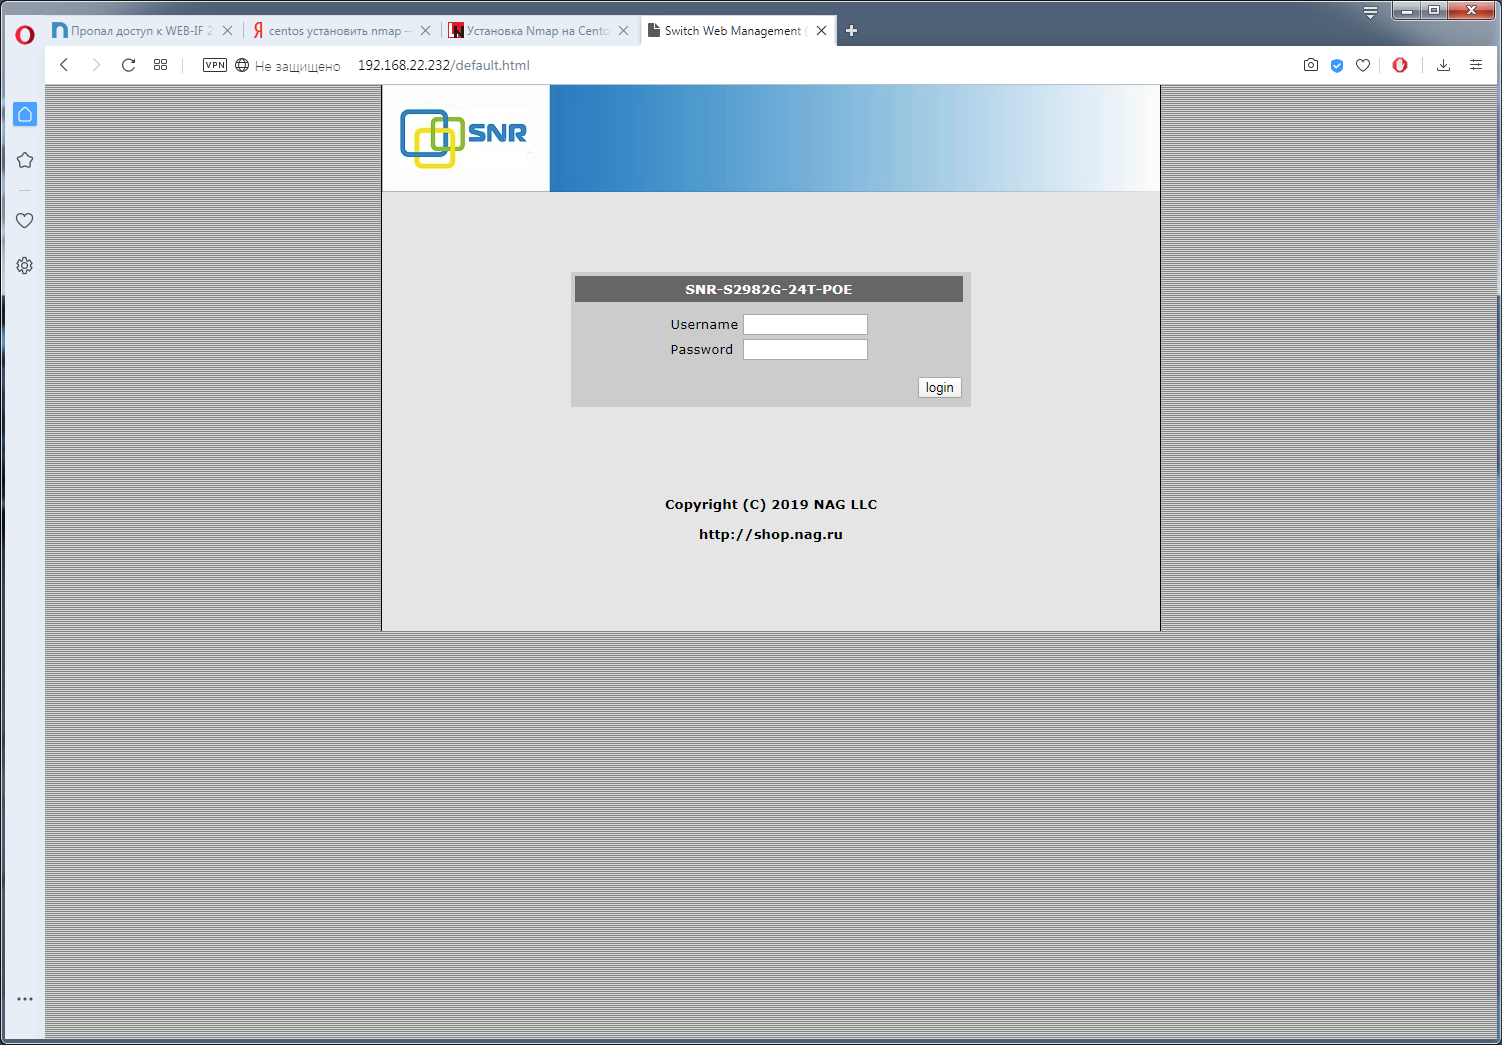The image size is (1502, 1045).
Task: Click the Username input field
Action: (805, 324)
